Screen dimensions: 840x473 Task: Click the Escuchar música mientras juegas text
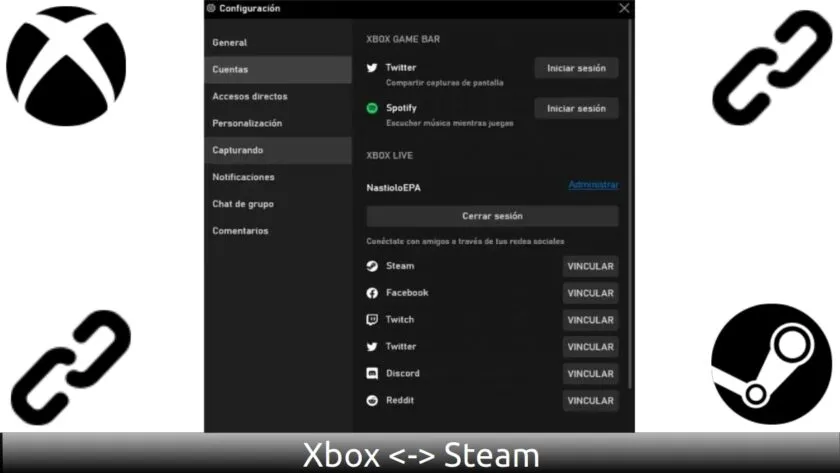(449, 123)
